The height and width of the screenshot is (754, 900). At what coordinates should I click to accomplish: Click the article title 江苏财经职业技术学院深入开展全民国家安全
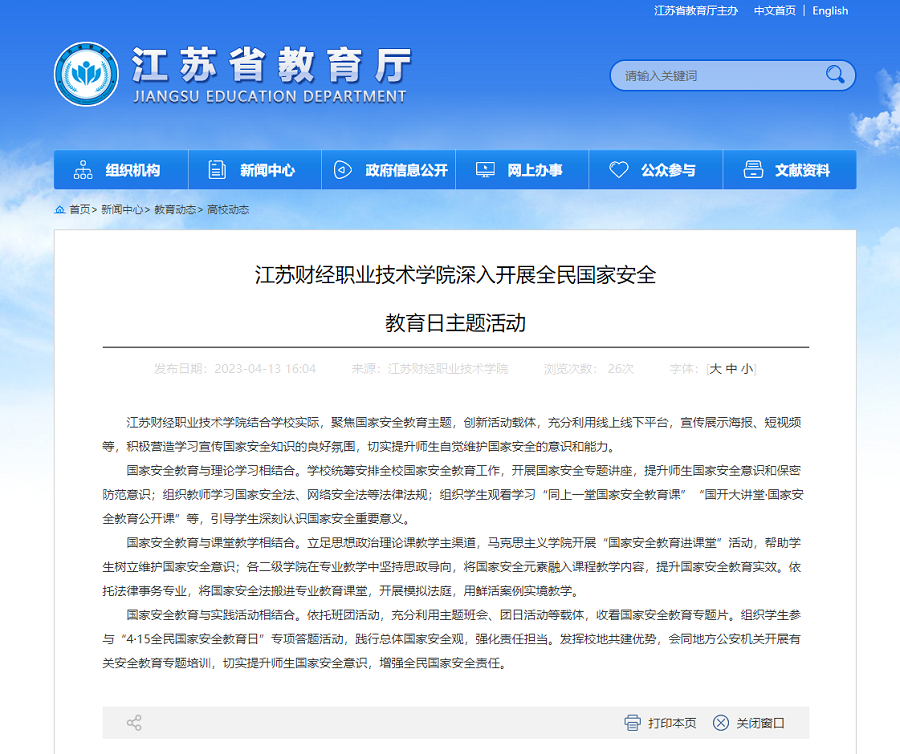455,275
